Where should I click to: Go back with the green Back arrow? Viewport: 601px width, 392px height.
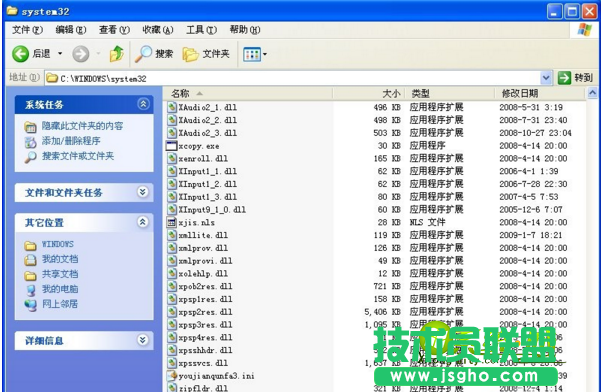(x=20, y=54)
